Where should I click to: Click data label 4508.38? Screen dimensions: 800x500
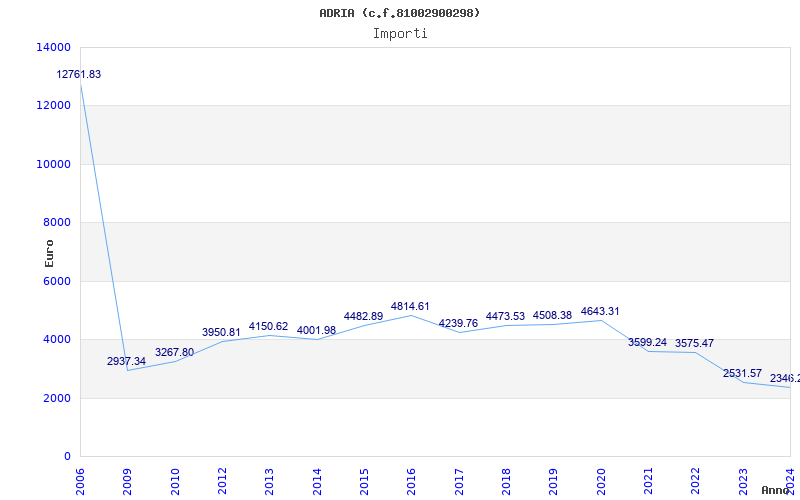tap(552, 316)
